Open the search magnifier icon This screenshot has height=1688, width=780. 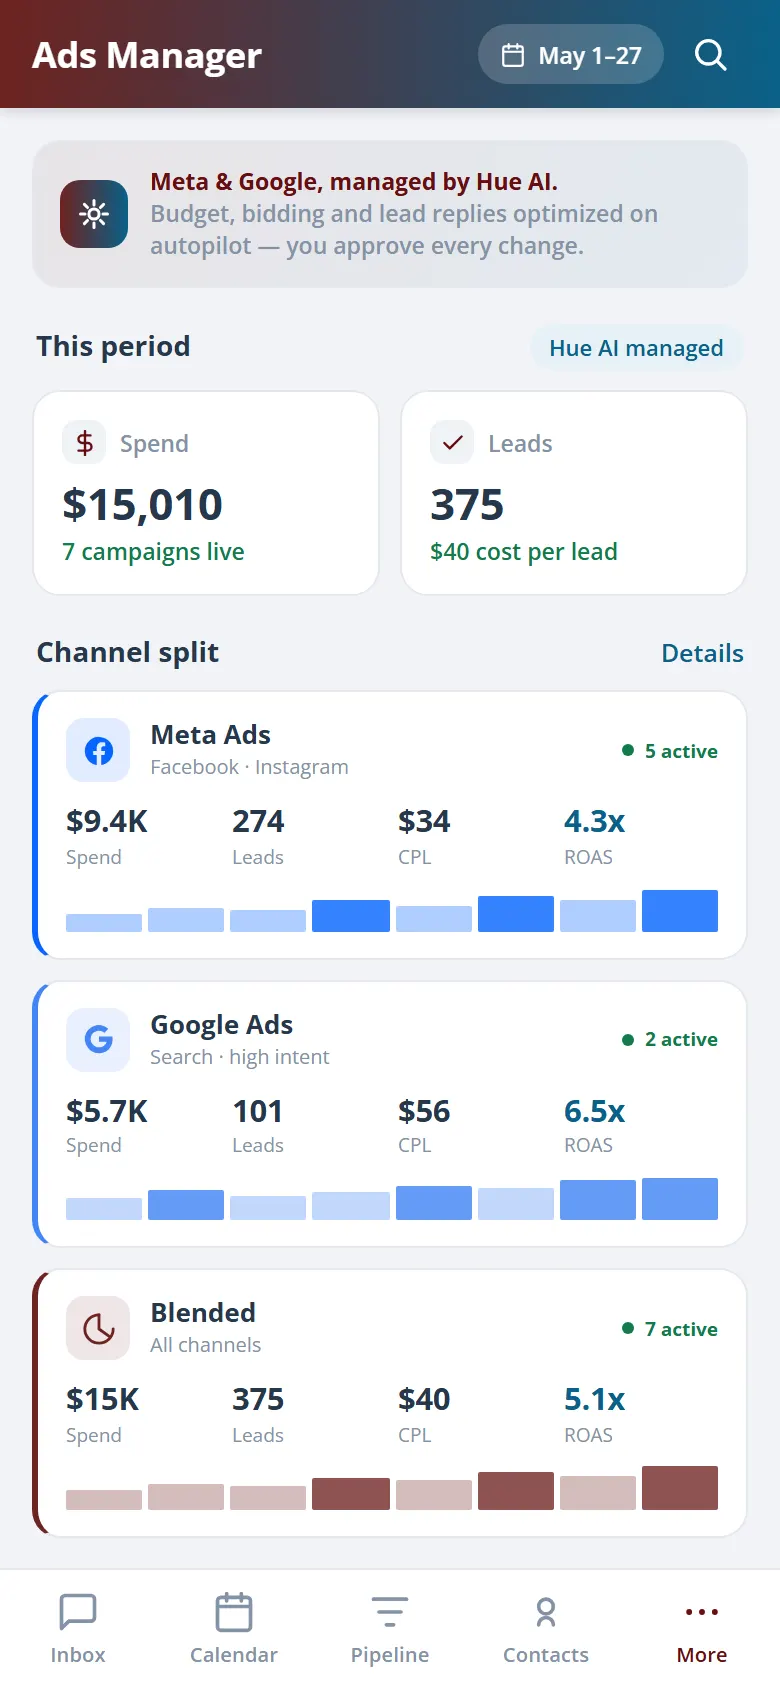[710, 55]
